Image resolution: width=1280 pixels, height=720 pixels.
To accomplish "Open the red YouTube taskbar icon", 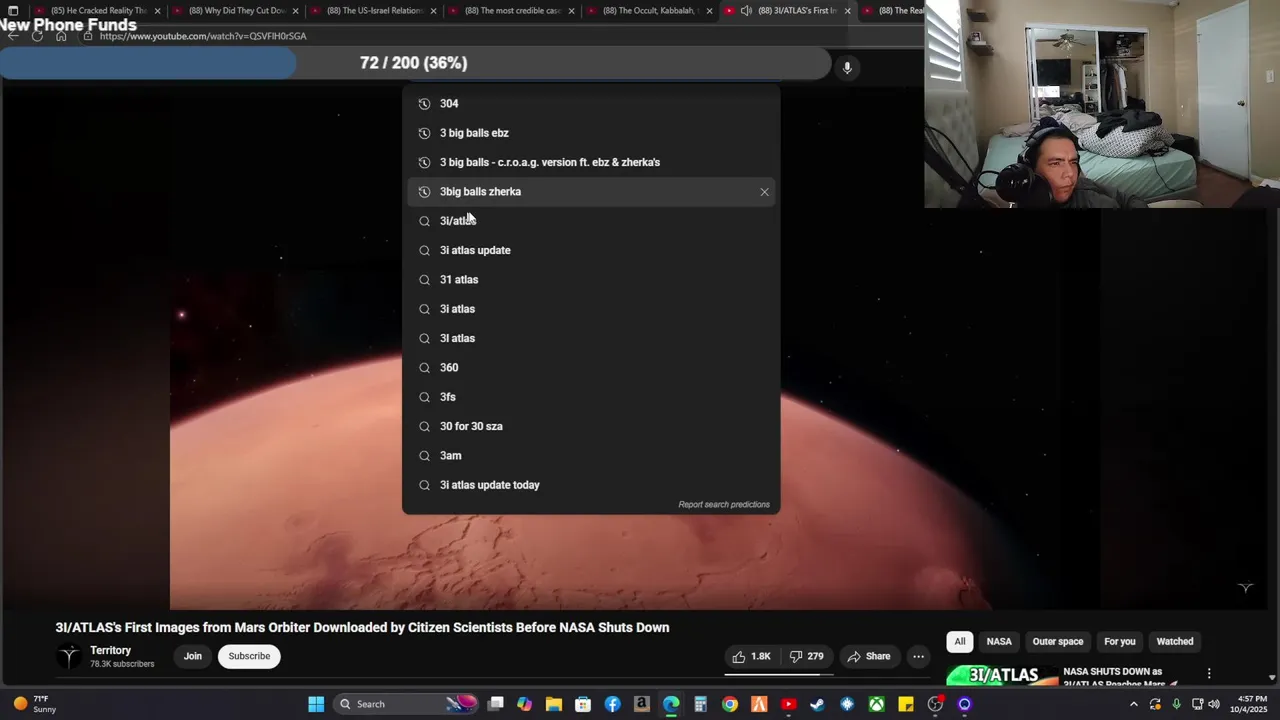I will point(788,704).
